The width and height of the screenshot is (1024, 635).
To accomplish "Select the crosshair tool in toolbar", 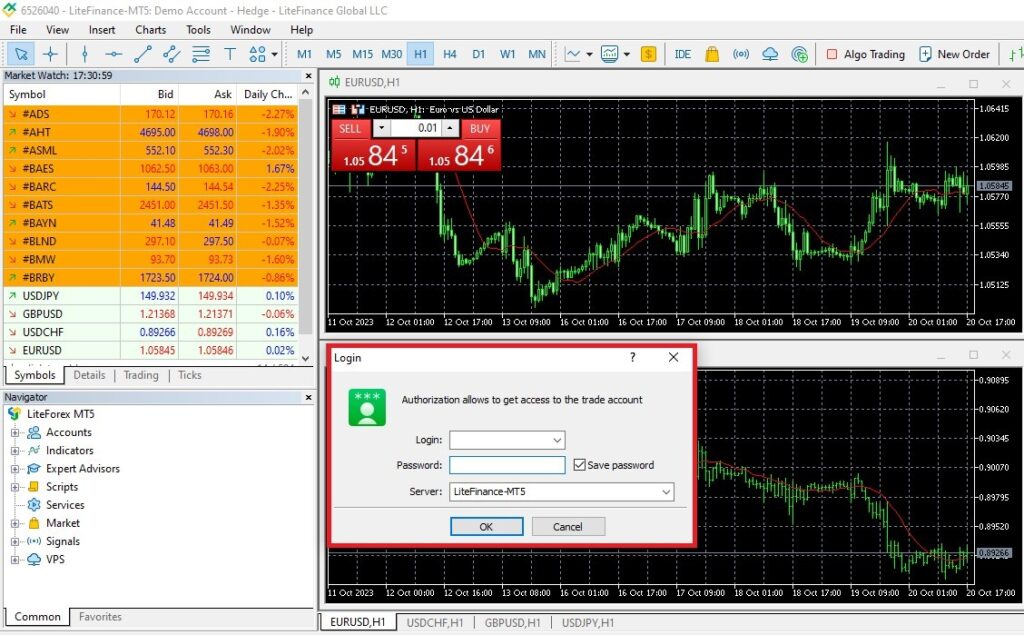I will coord(50,54).
